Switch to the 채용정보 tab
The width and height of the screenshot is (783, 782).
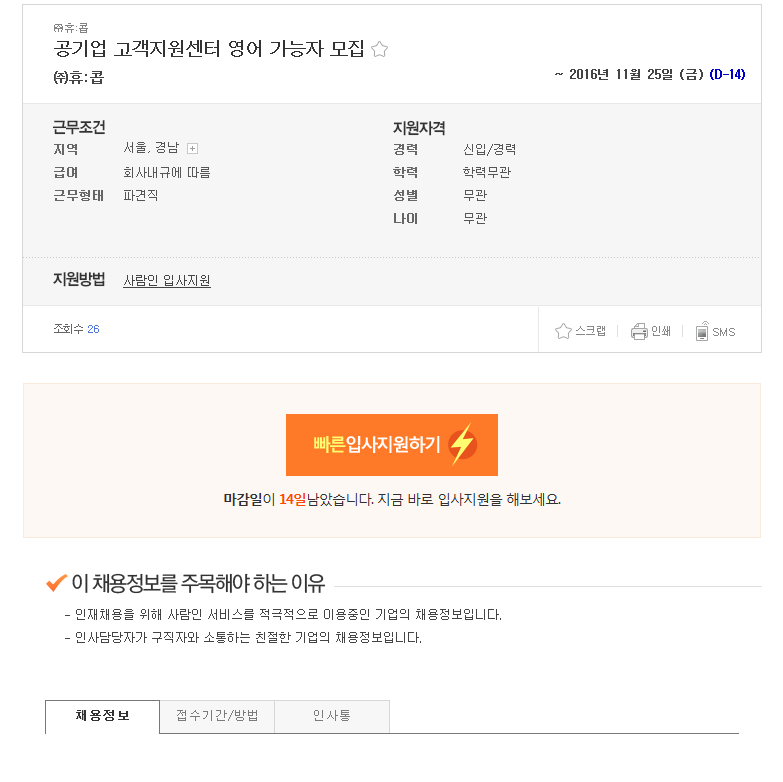[x=102, y=716]
